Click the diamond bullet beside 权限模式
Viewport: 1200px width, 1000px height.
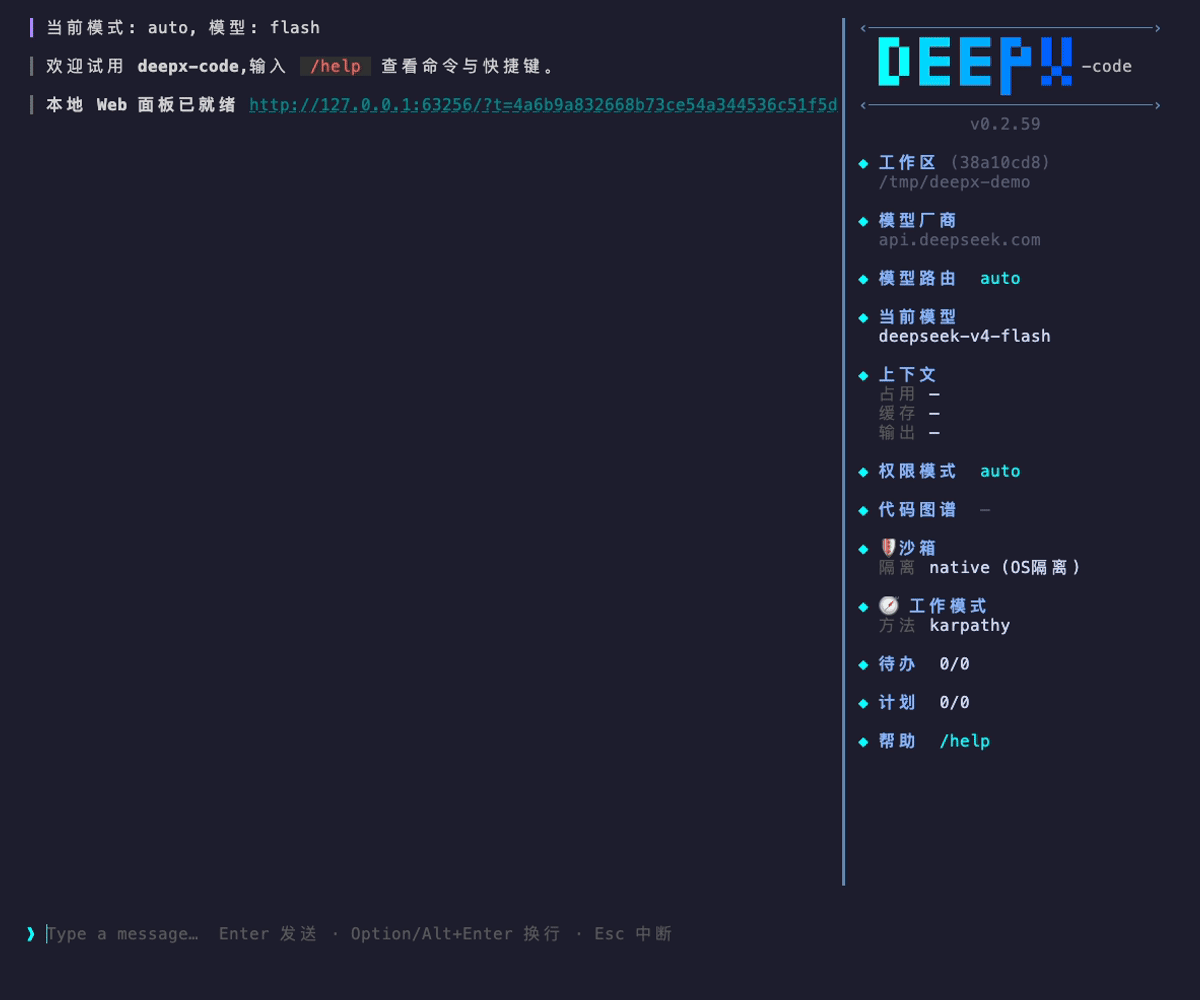[864, 472]
